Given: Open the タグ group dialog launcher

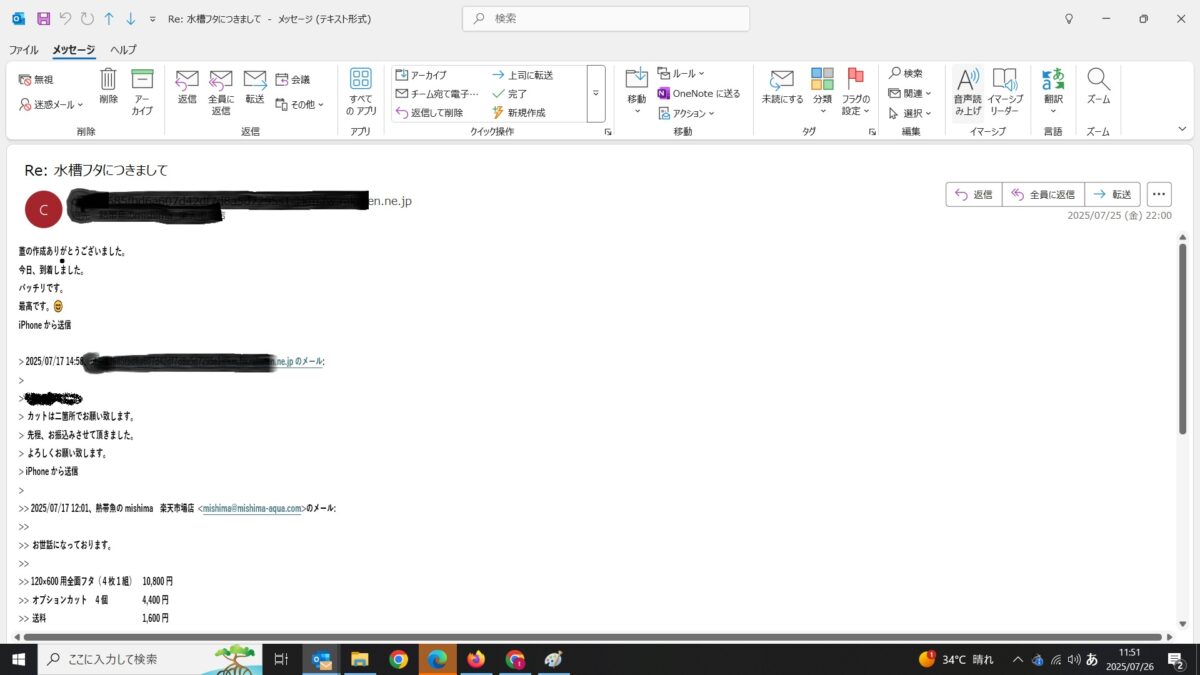Looking at the screenshot, I should click(x=872, y=132).
